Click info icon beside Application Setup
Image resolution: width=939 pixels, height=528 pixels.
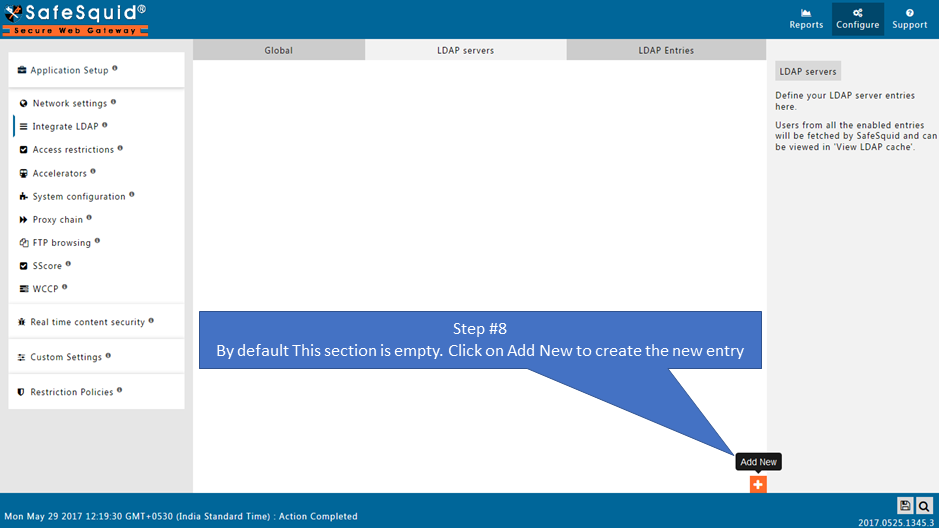pos(115,68)
